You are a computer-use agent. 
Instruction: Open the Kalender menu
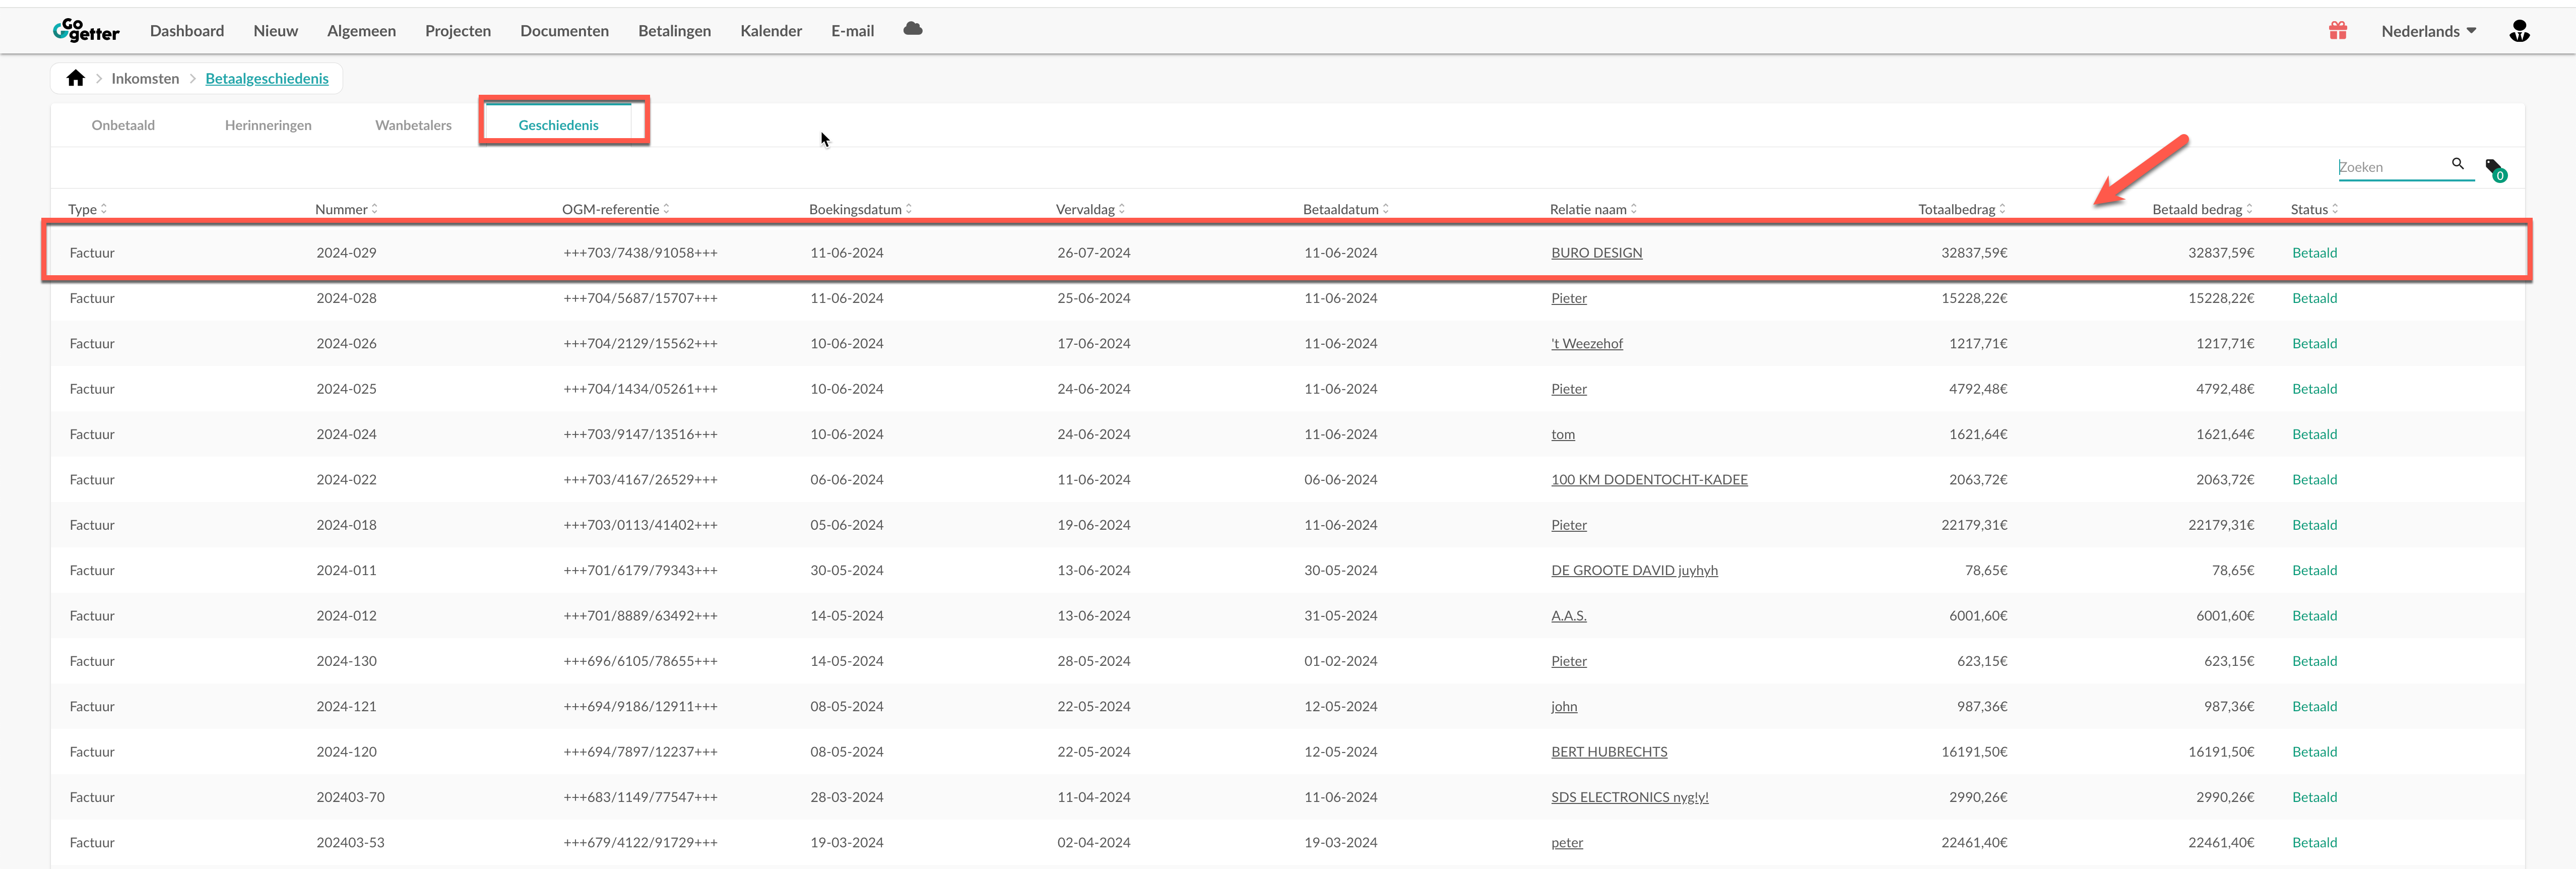click(771, 31)
